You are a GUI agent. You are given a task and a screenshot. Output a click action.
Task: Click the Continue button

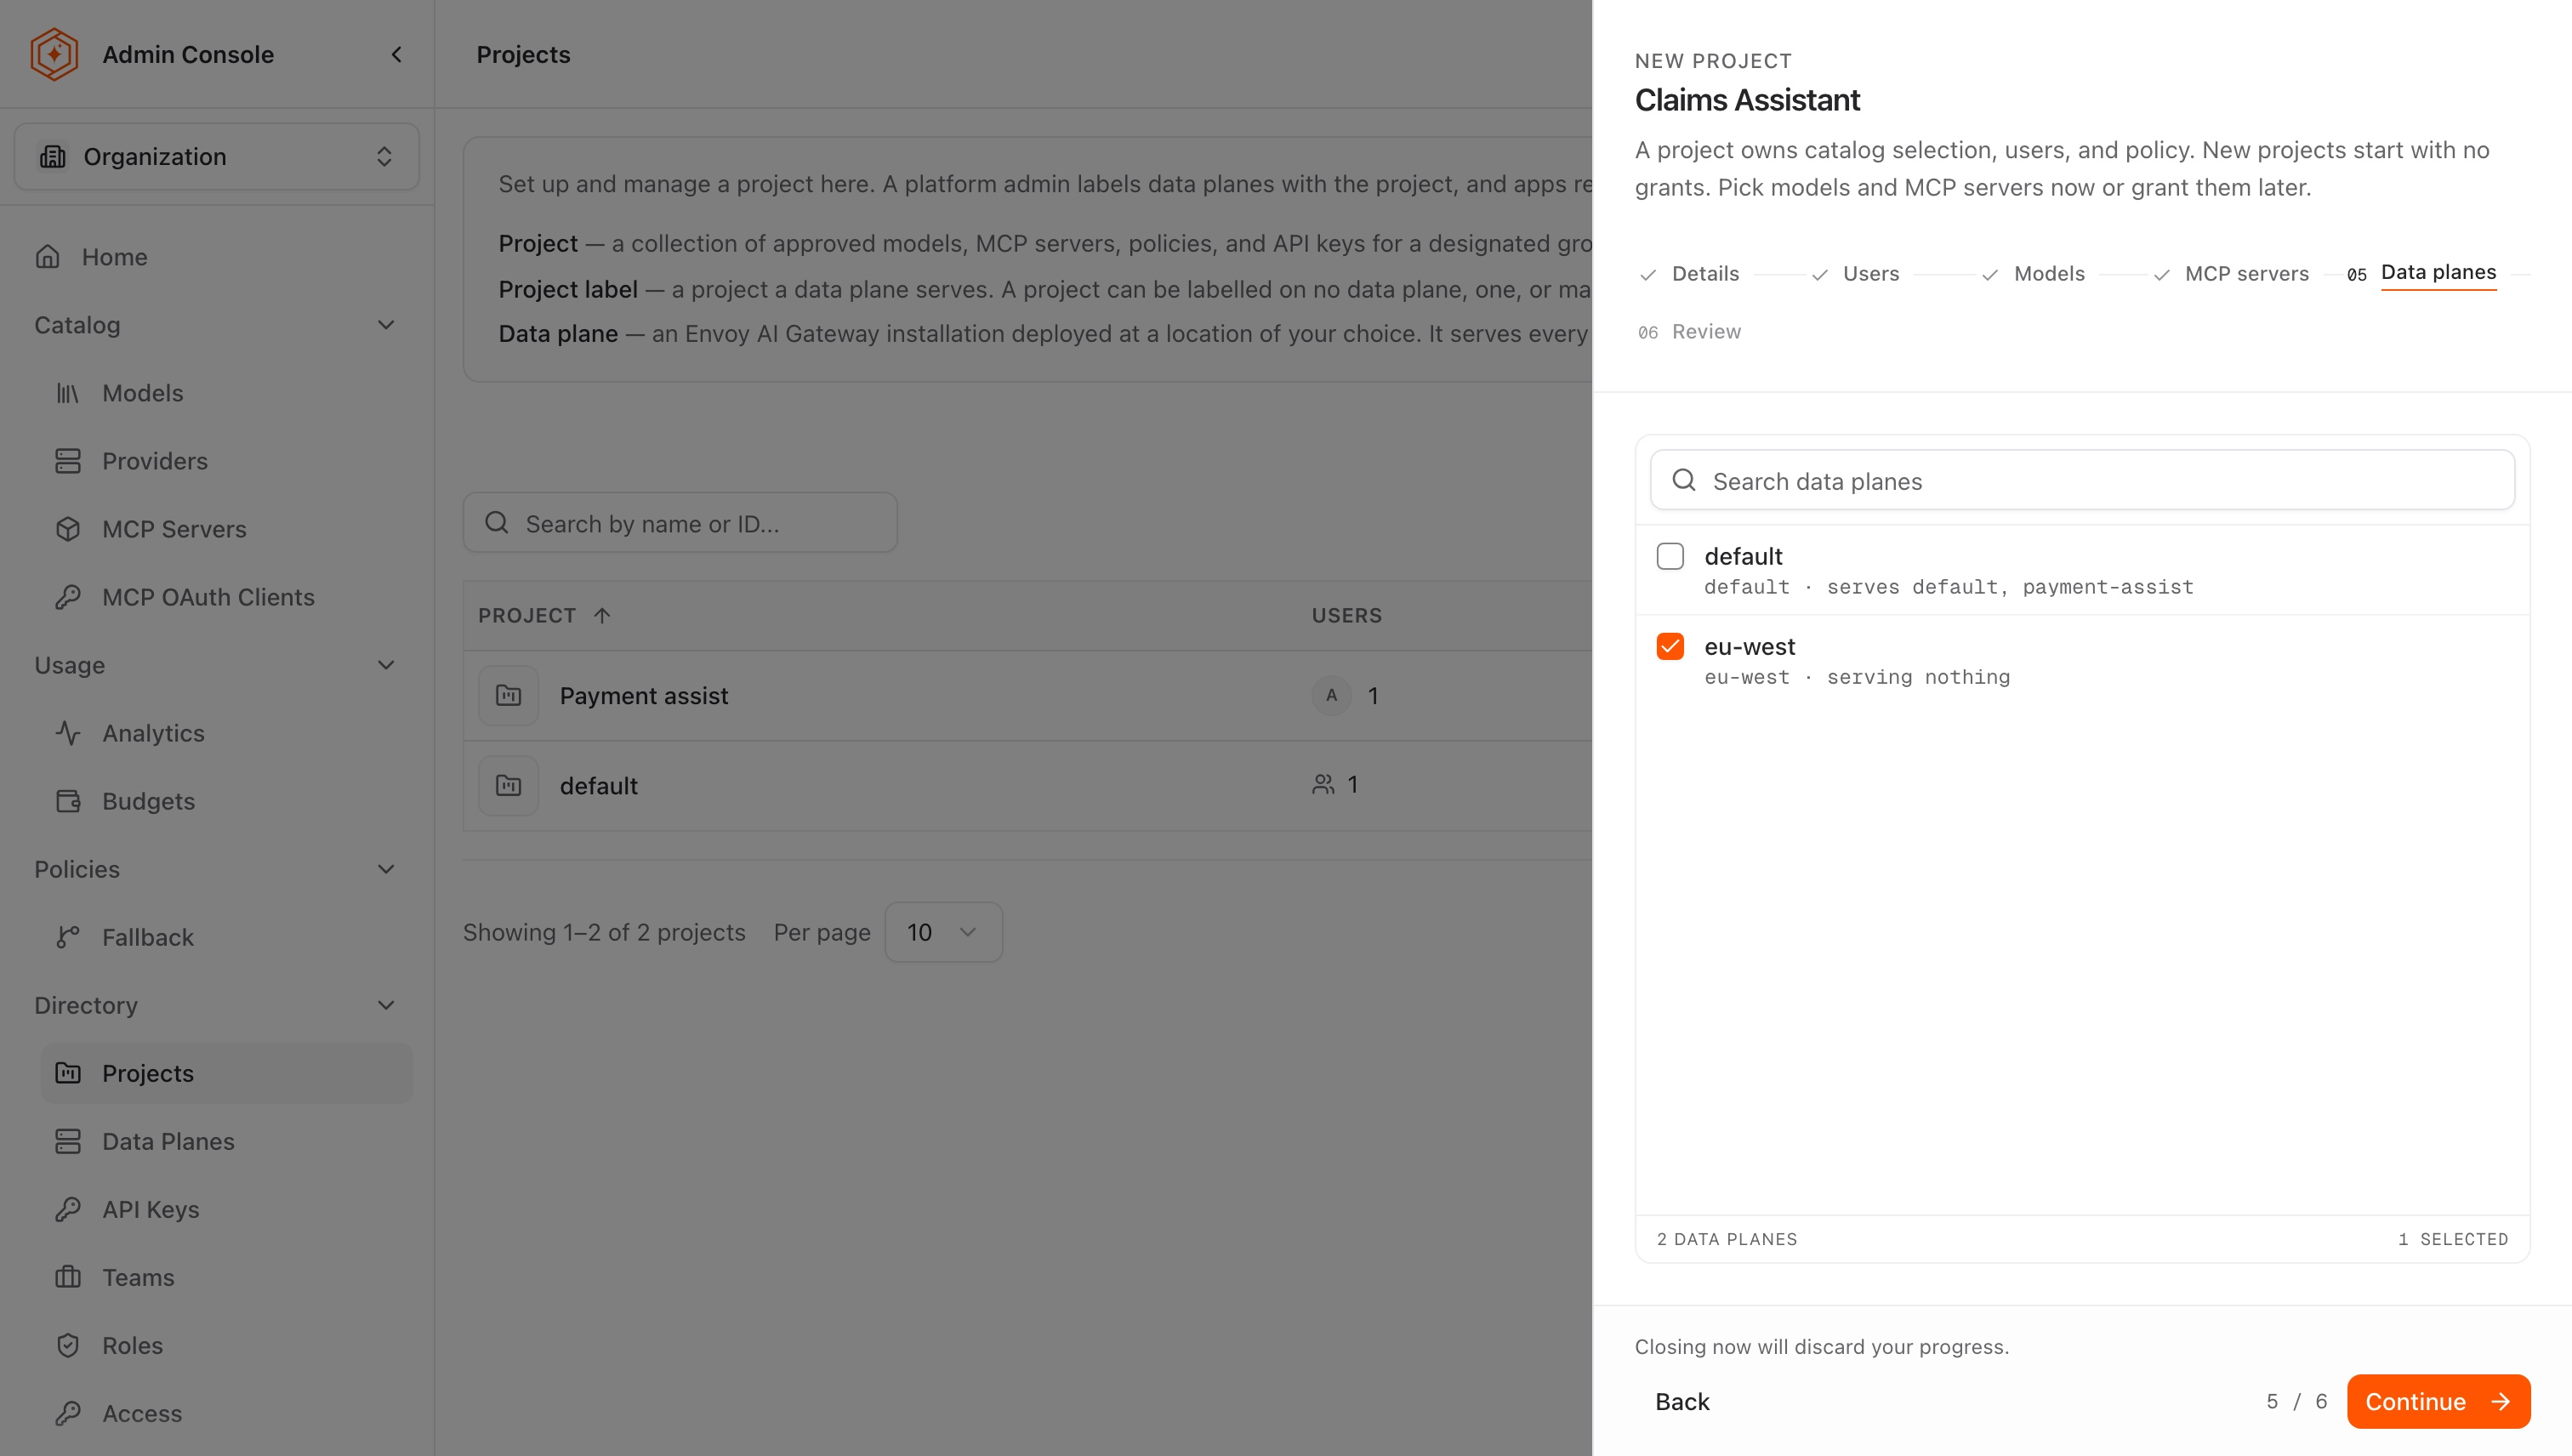click(x=2438, y=1401)
